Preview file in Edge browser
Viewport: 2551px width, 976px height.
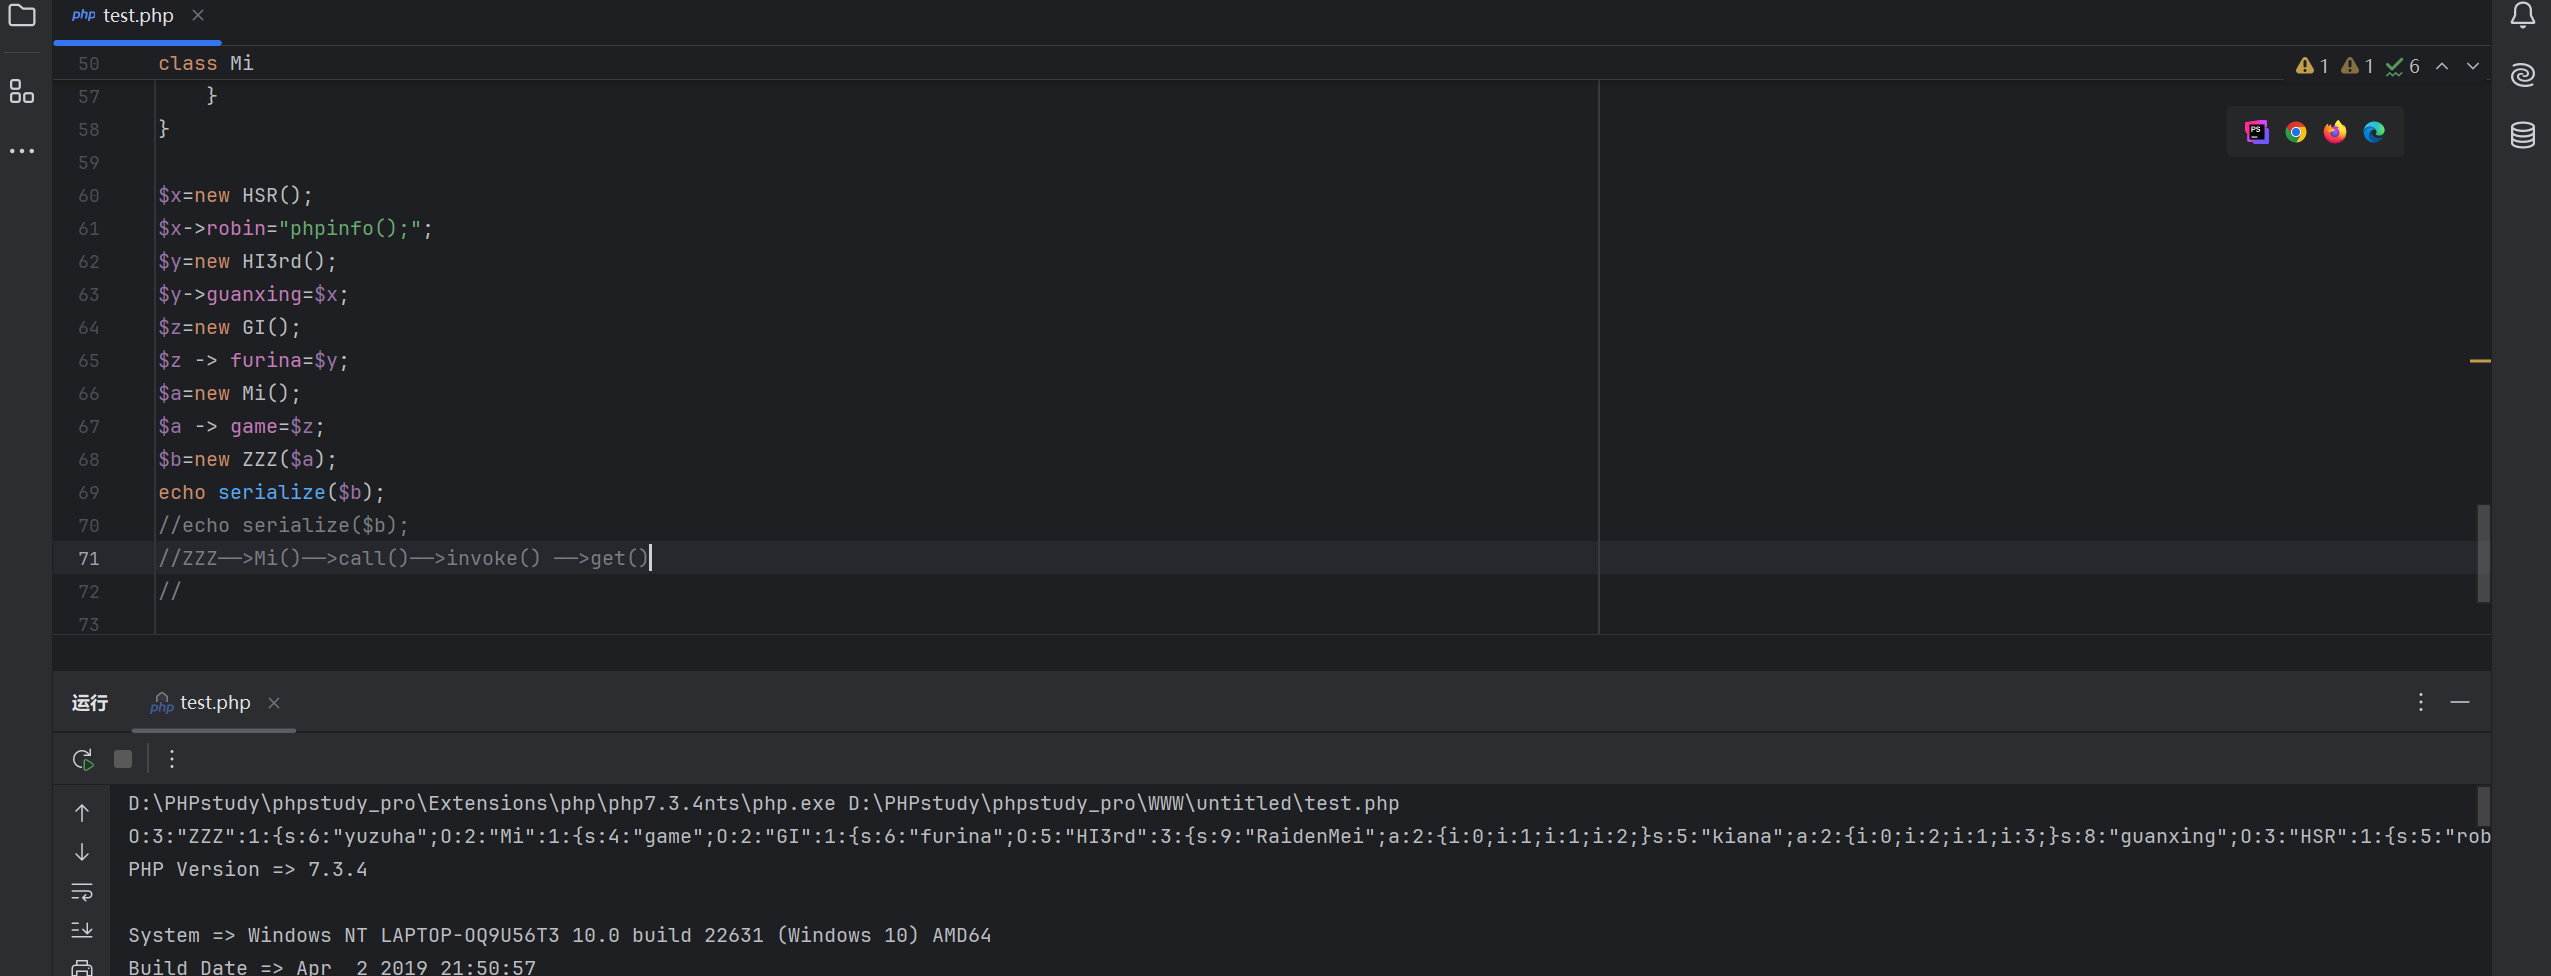click(x=2374, y=133)
